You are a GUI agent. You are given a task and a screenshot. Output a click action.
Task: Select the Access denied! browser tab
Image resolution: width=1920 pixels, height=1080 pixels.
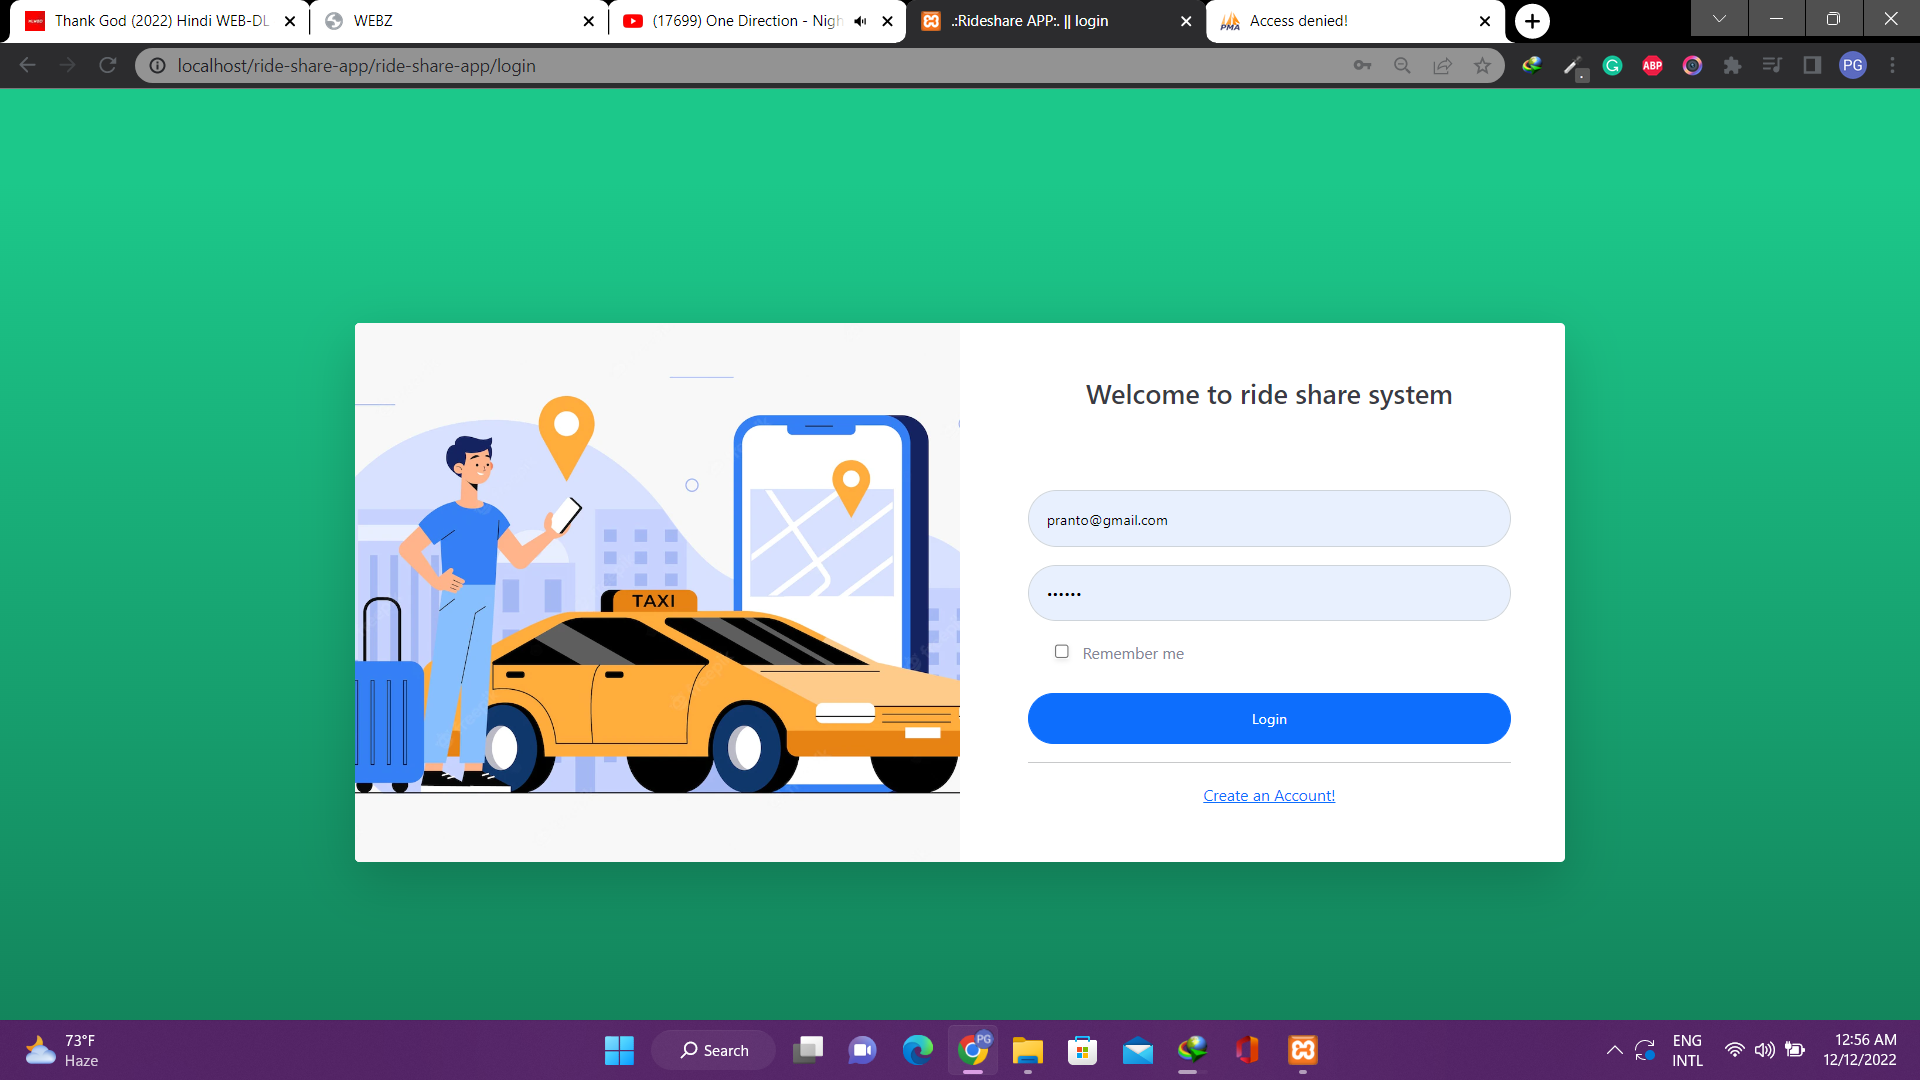click(1330, 20)
